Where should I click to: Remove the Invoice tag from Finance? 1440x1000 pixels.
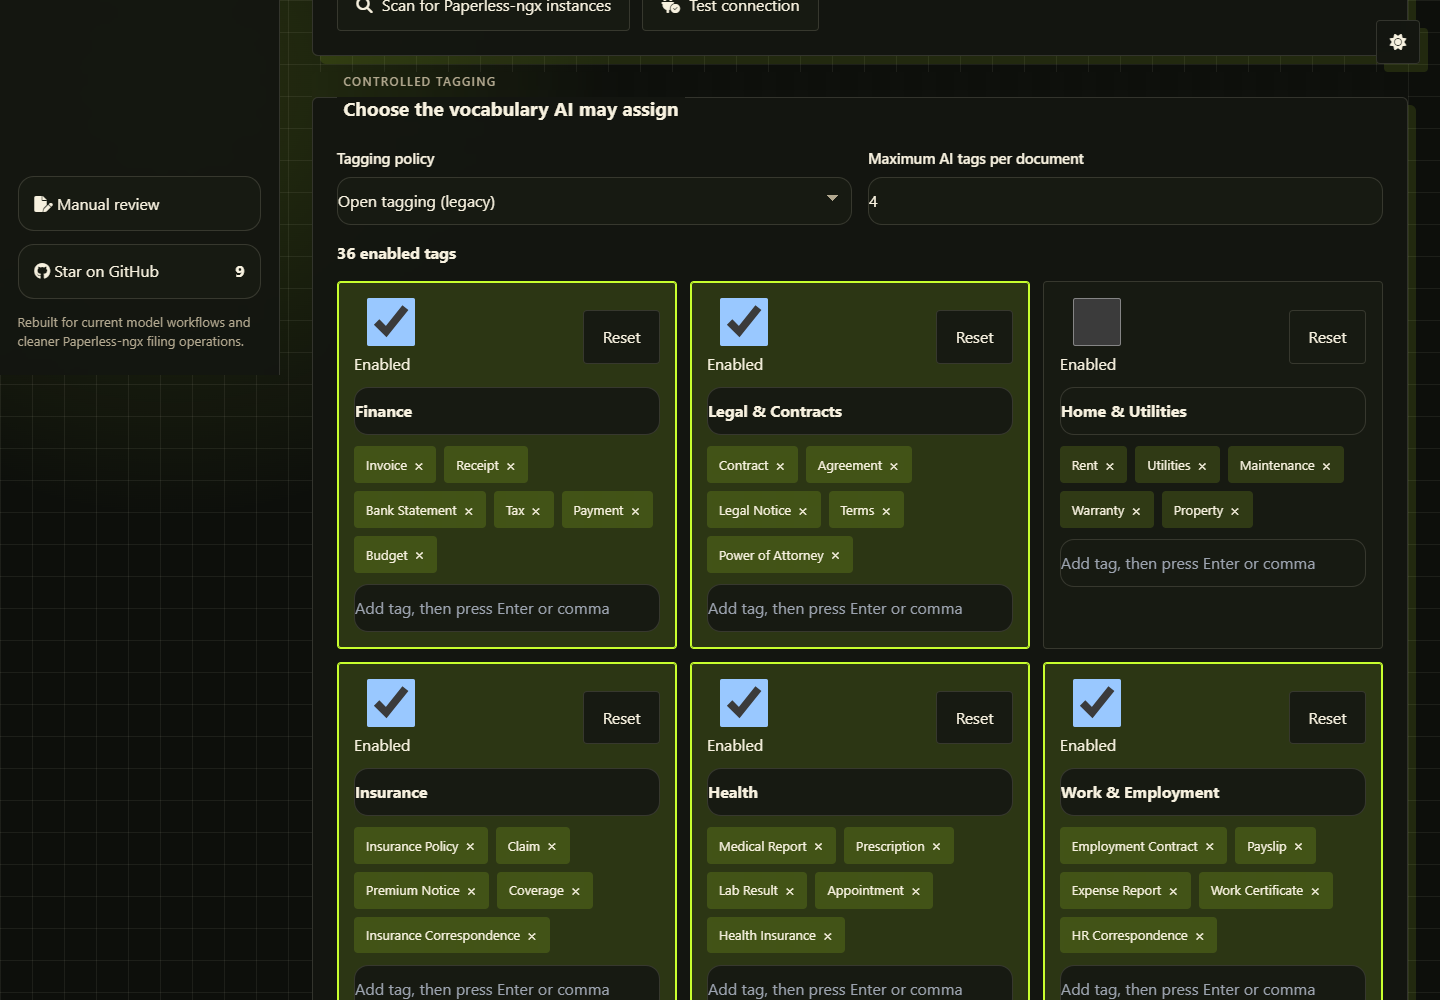pos(419,467)
